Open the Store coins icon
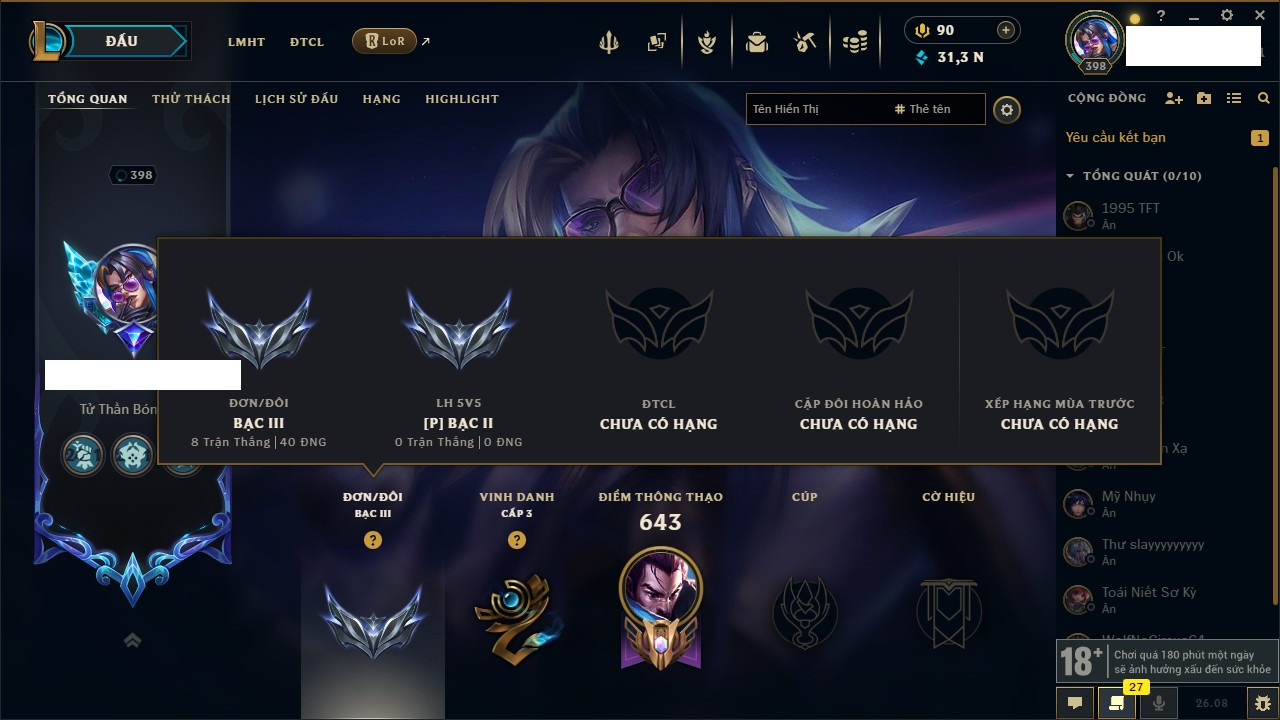This screenshot has width=1280, height=720. point(854,42)
